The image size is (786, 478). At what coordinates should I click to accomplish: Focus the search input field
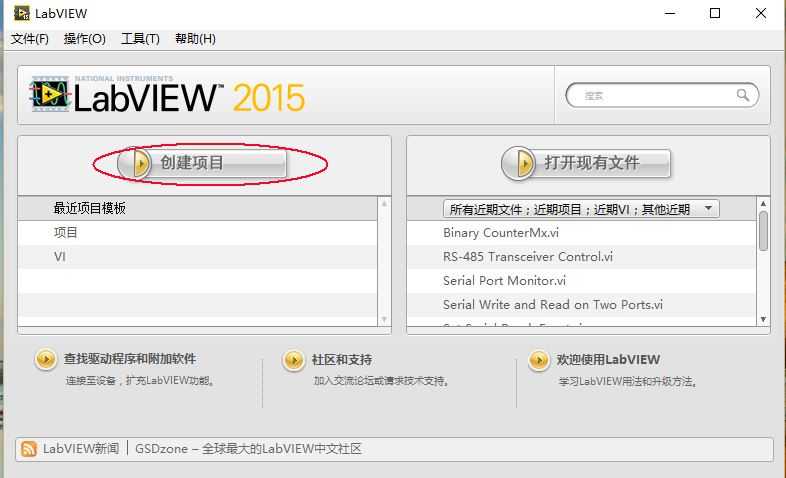(662, 95)
